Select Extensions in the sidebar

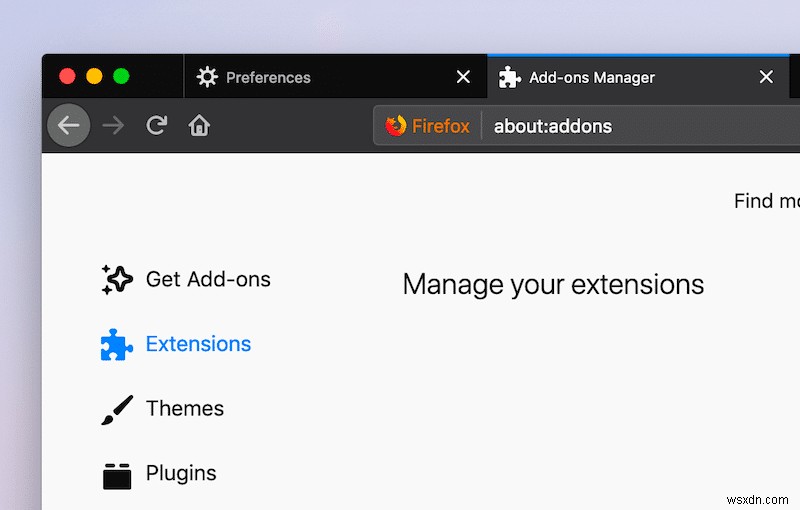pos(176,344)
